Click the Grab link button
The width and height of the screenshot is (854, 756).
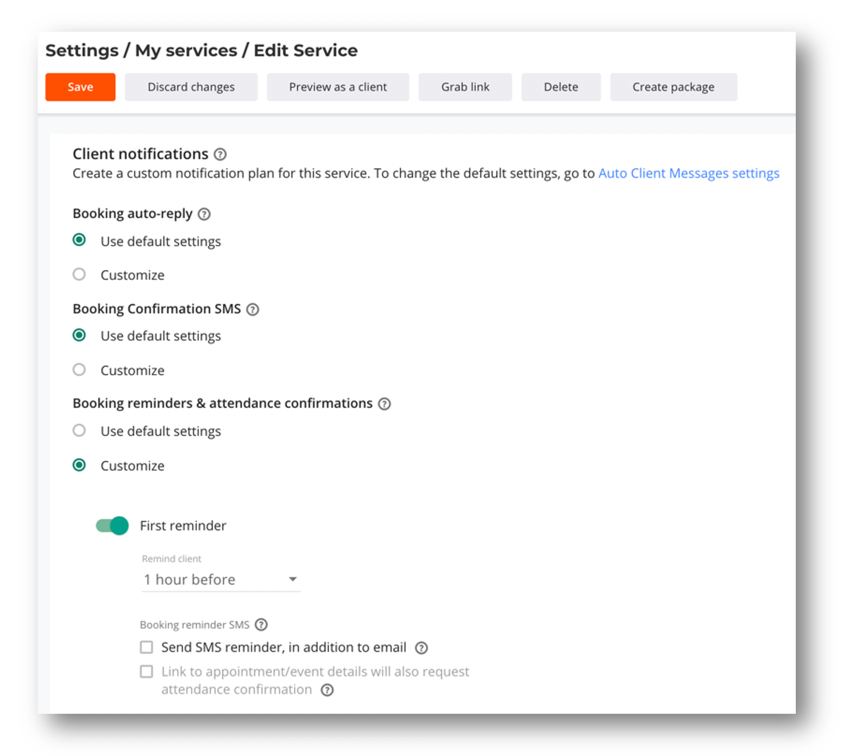point(465,87)
